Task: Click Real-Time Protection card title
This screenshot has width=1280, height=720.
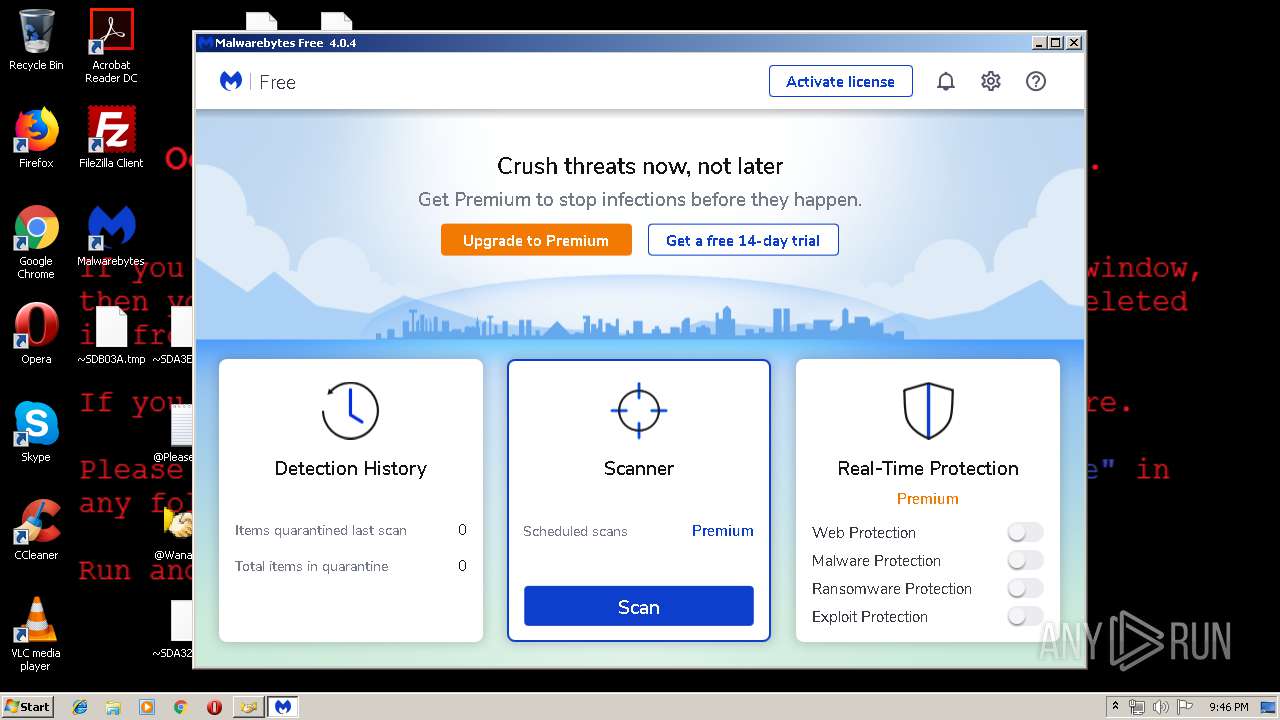Action: coord(928,468)
